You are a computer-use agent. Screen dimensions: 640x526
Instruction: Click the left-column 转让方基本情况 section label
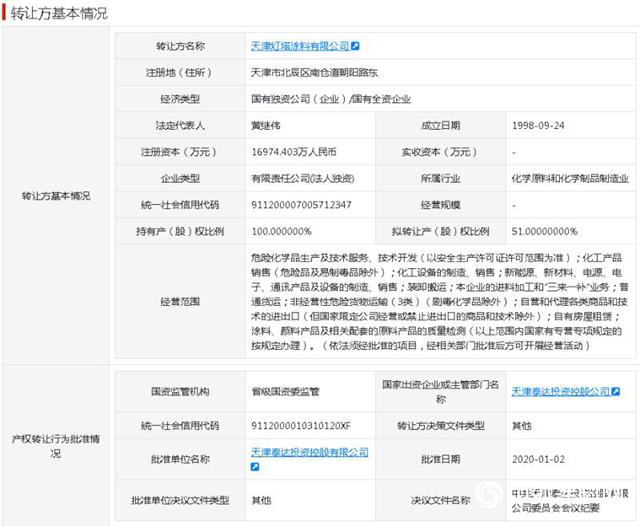pos(56,196)
